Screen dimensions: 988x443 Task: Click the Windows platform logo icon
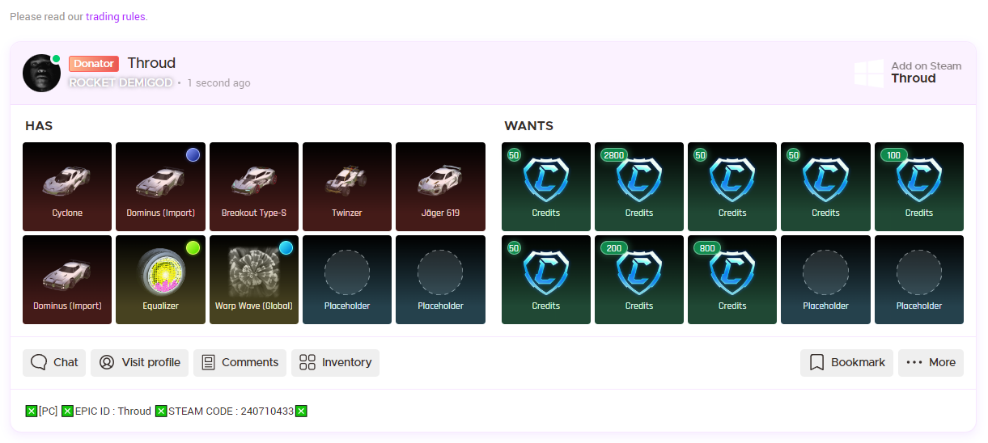coord(869,73)
